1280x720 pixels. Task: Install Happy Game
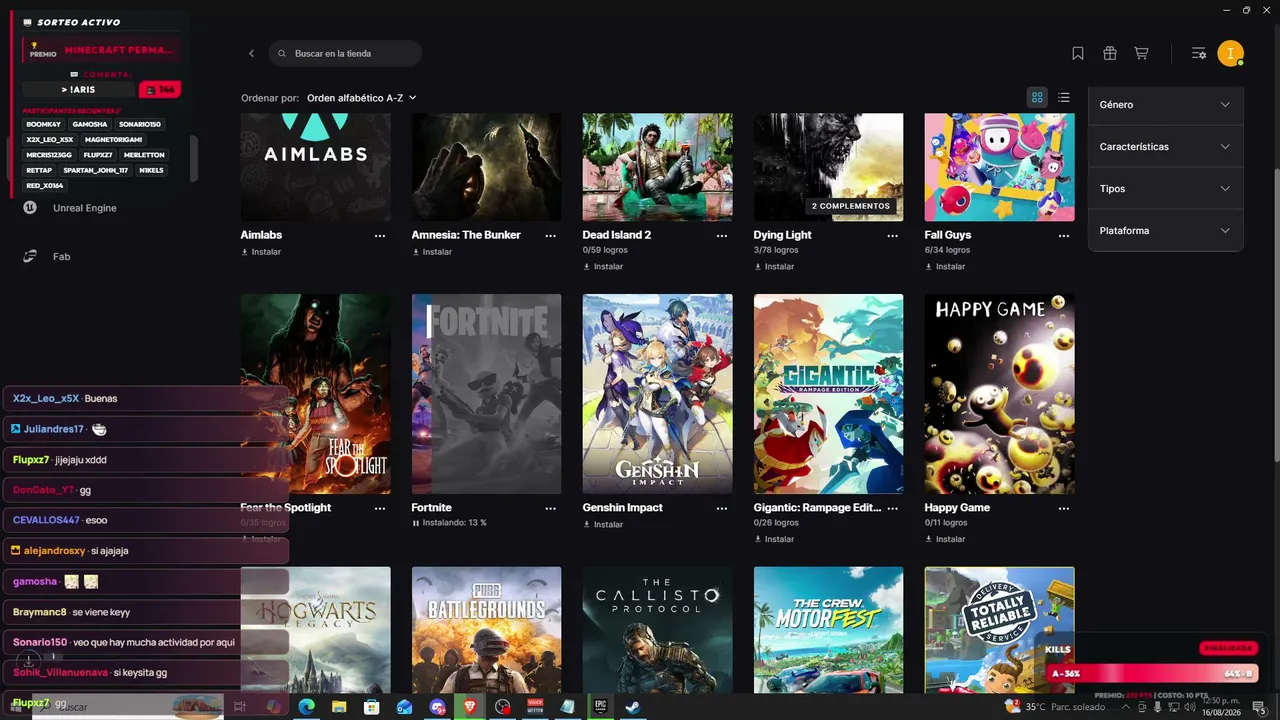point(945,539)
